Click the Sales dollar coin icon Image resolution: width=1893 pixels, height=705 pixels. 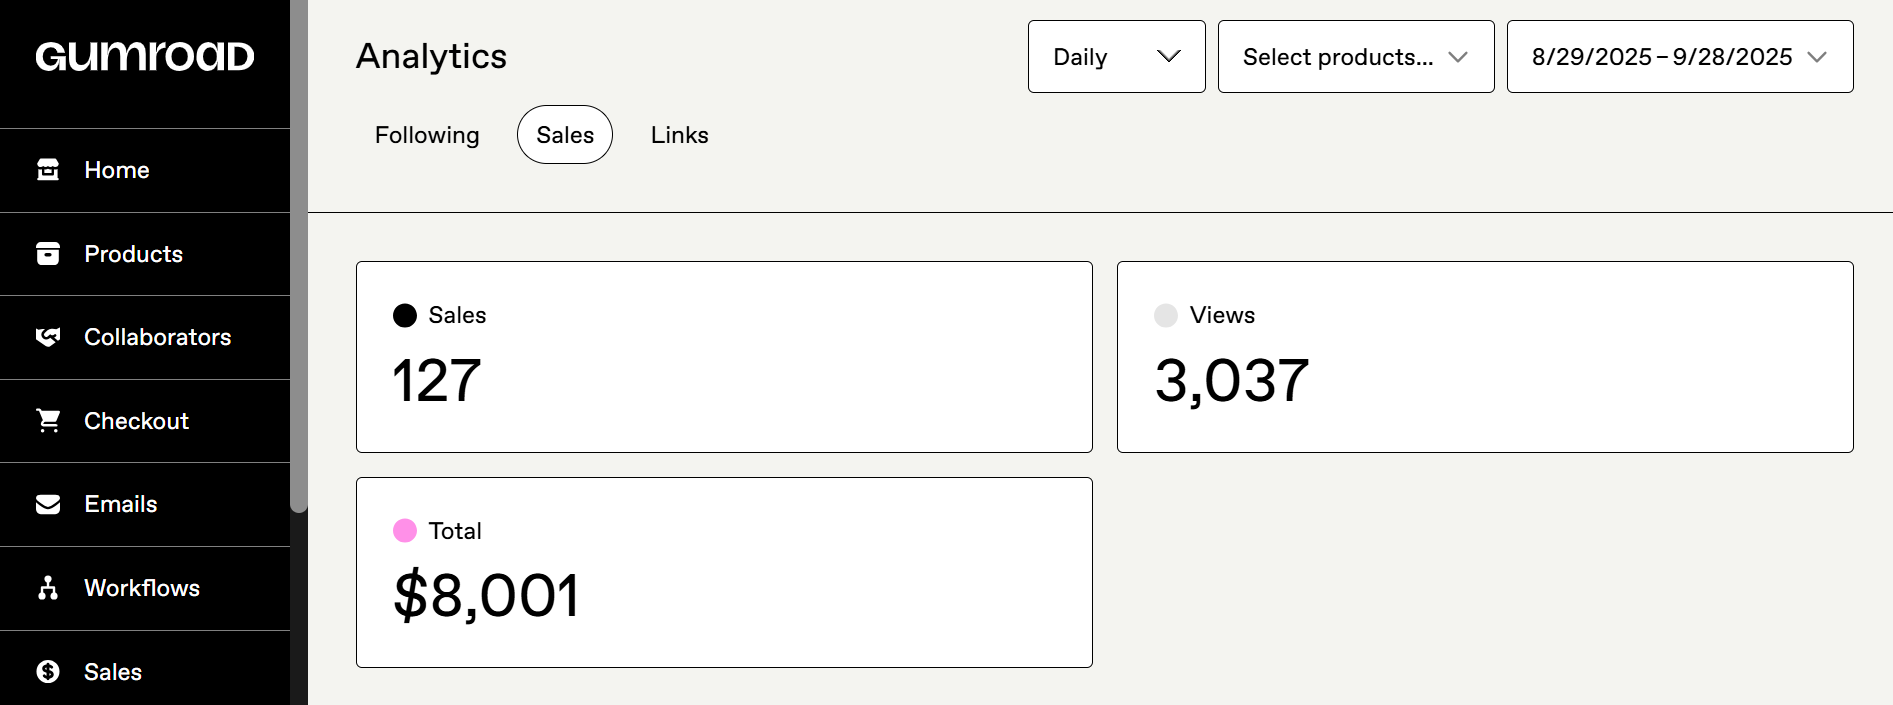click(x=48, y=672)
